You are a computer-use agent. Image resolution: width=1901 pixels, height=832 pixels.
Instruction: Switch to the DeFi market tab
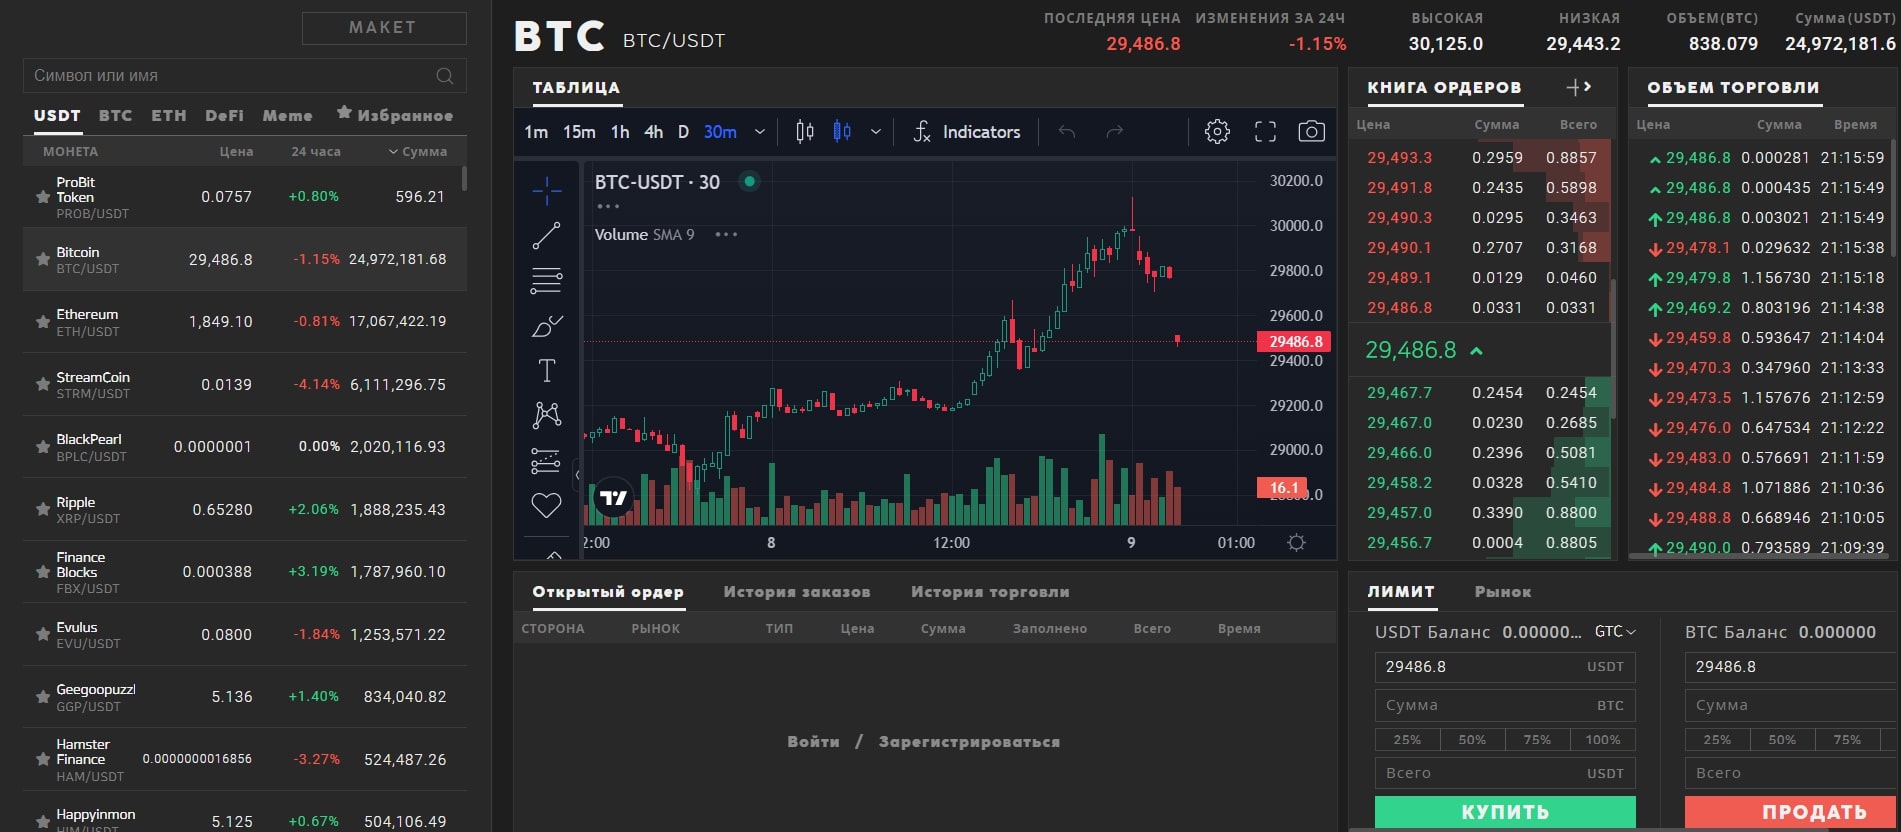pyautogui.click(x=224, y=116)
